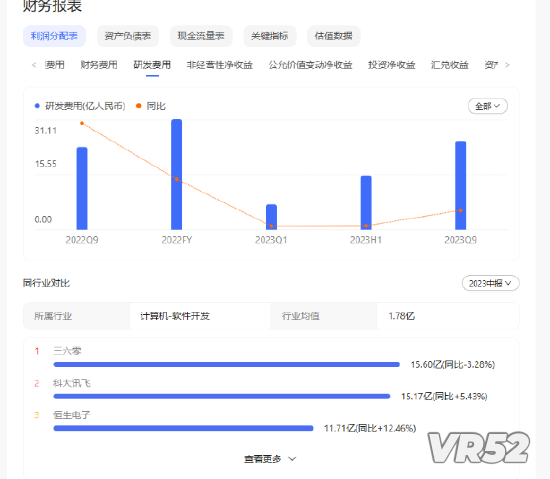
Task: Toggle the 同比 orange legend series
Action: (151, 106)
